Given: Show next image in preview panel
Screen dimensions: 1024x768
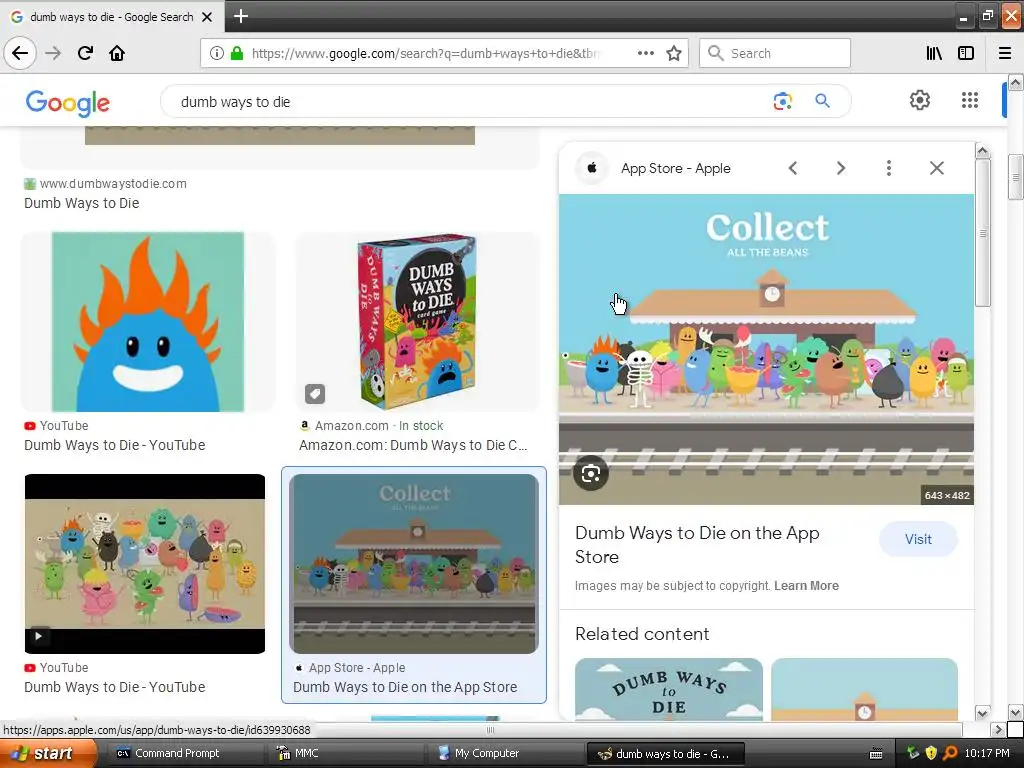Looking at the screenshot, I should [841, 168].
